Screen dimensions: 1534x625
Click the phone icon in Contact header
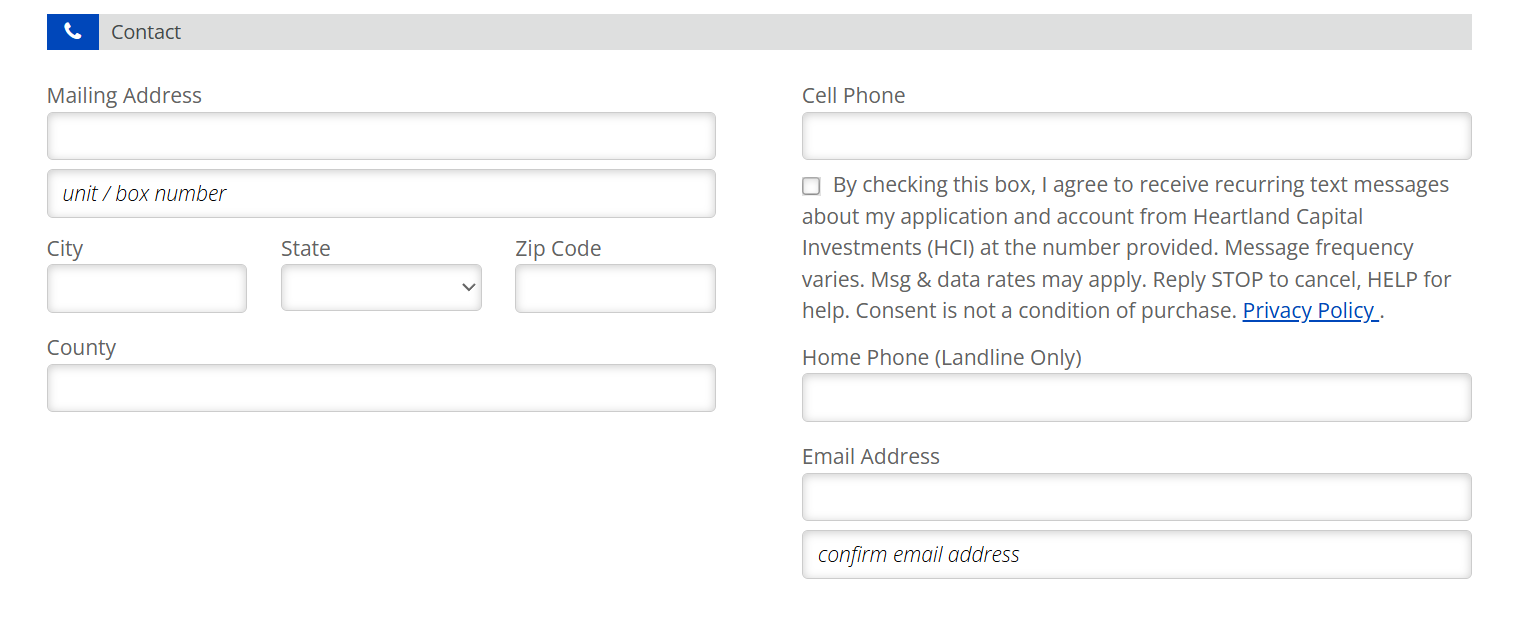pos(72,32)
